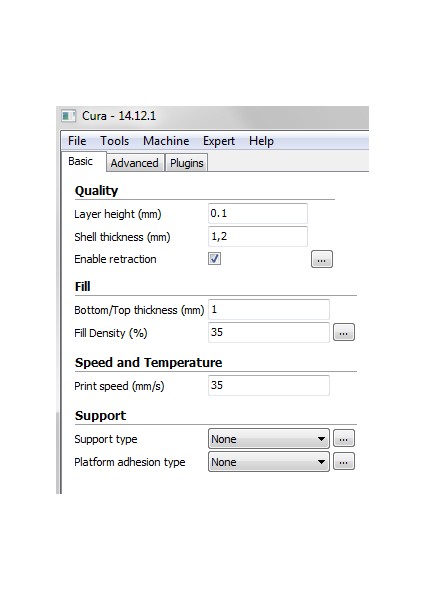Expand the Support type dropdown

click(269, 439)
